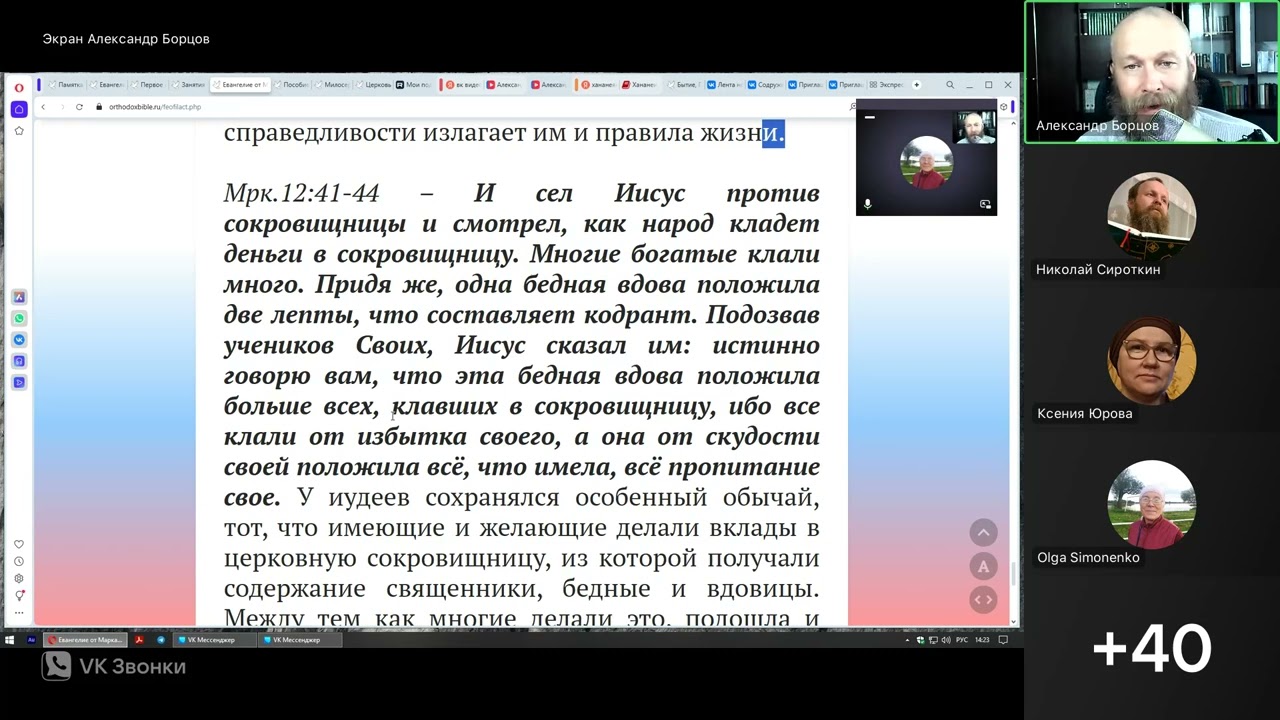This screenshot has height=720, width=1280.
Task: Show hidden tray icons chevron
Action: pyautogui.click(x=908, y=640)
